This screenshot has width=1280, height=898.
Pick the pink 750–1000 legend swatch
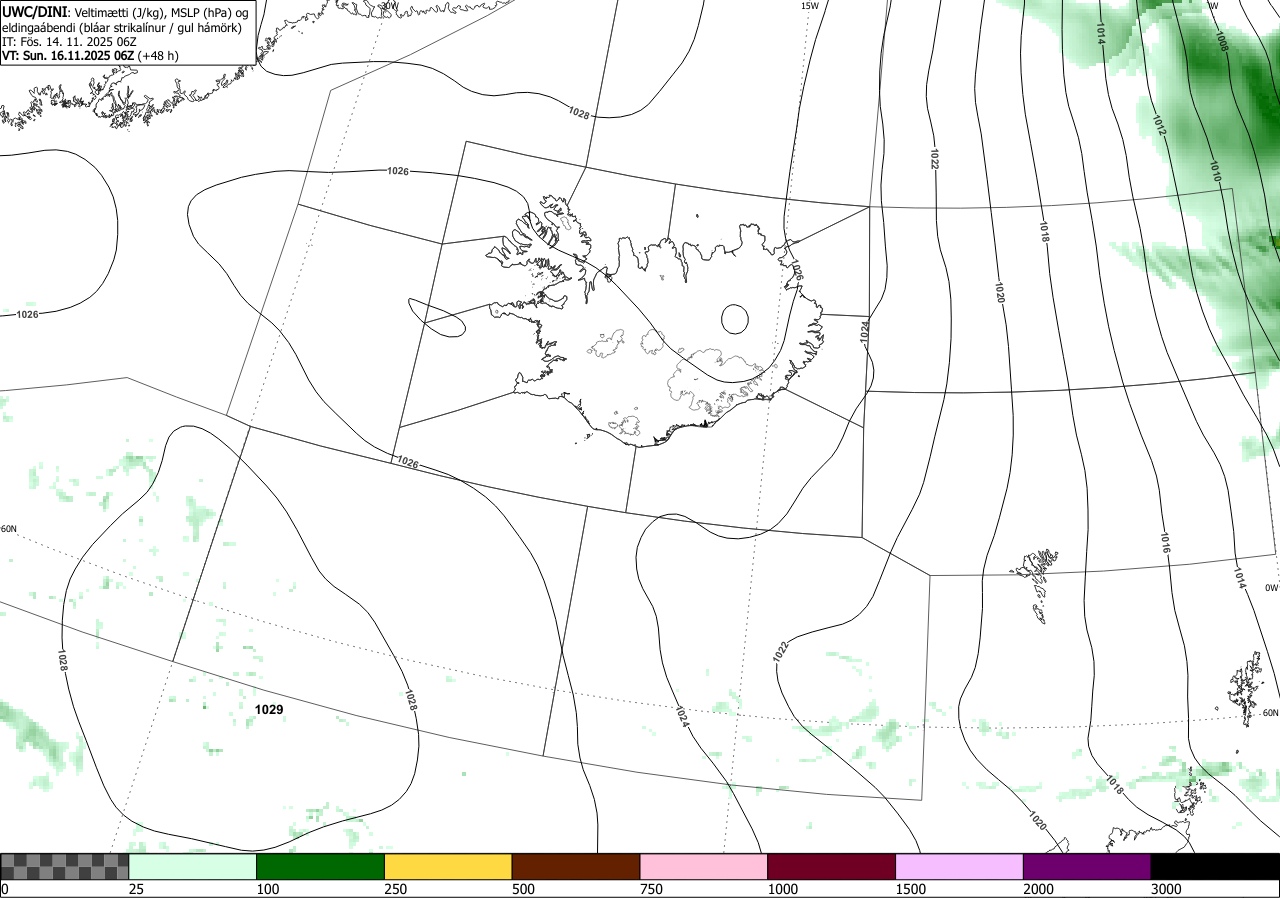click(704, 866)
